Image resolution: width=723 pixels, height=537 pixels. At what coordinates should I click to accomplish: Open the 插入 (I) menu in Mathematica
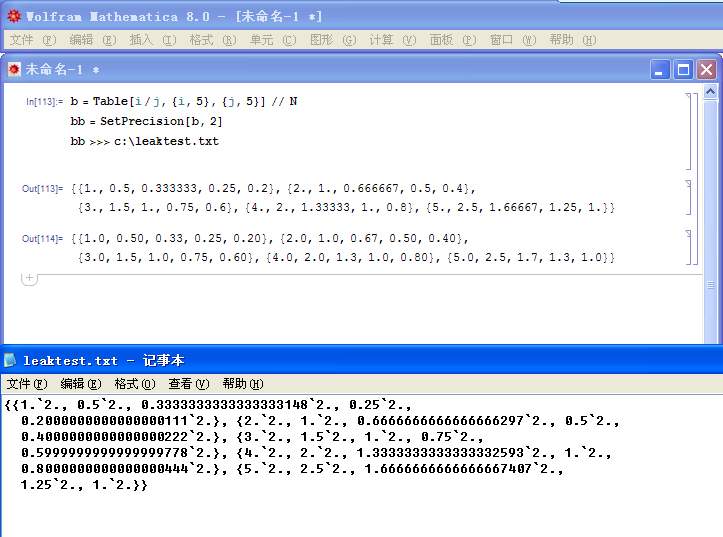(153, 40)
